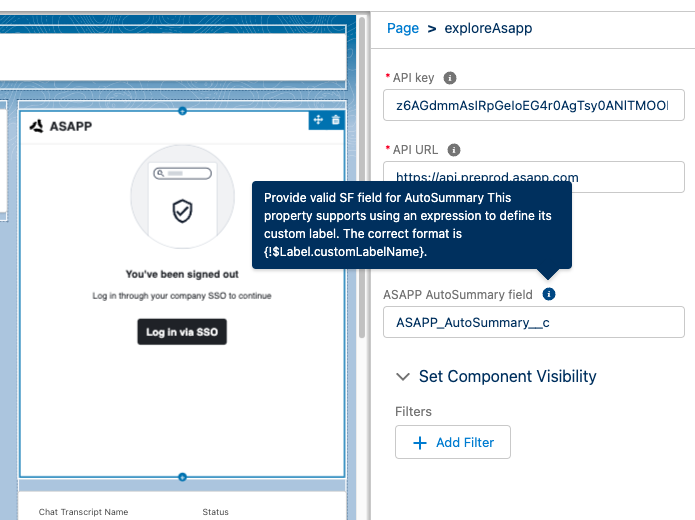Click the ASAPP AutoSummary field info icon
This screenshot has height=520, width=695.
pos(549,294)
